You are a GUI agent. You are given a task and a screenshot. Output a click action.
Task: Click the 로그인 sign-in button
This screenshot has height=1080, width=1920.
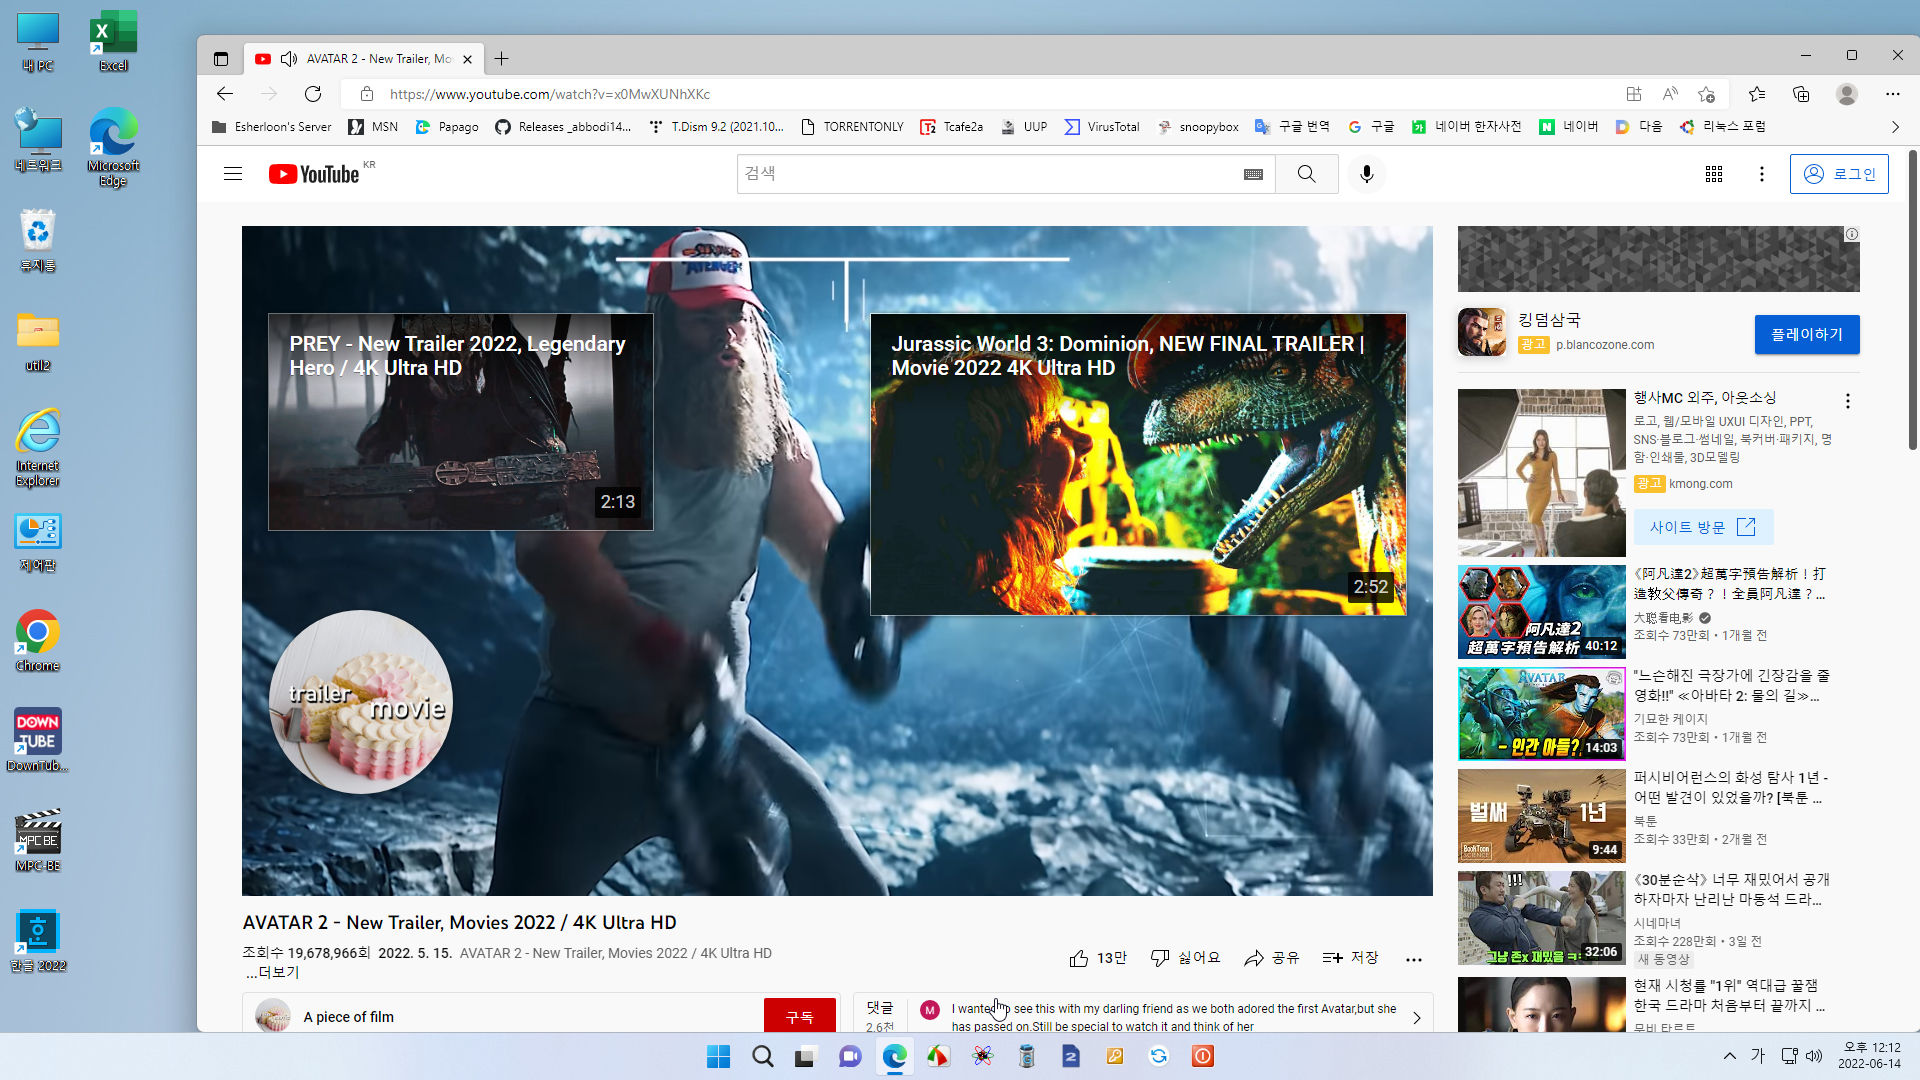pos(1839,174)
